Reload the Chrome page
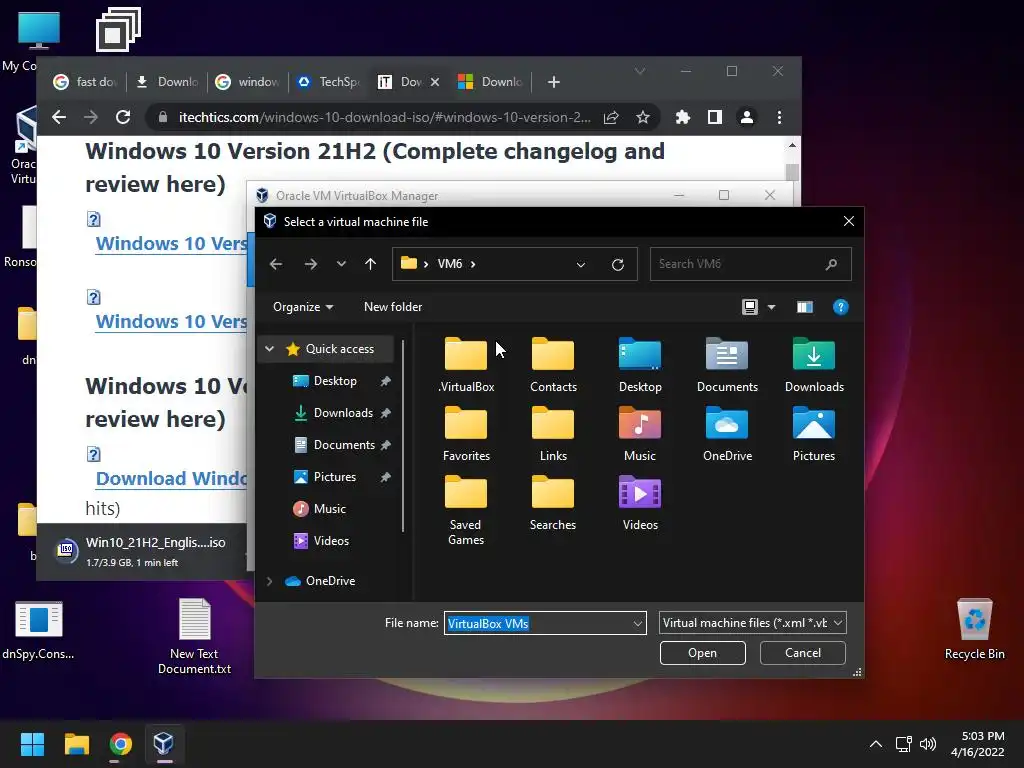The width and height of the screenshot is (1024, 768). point(123,118)
